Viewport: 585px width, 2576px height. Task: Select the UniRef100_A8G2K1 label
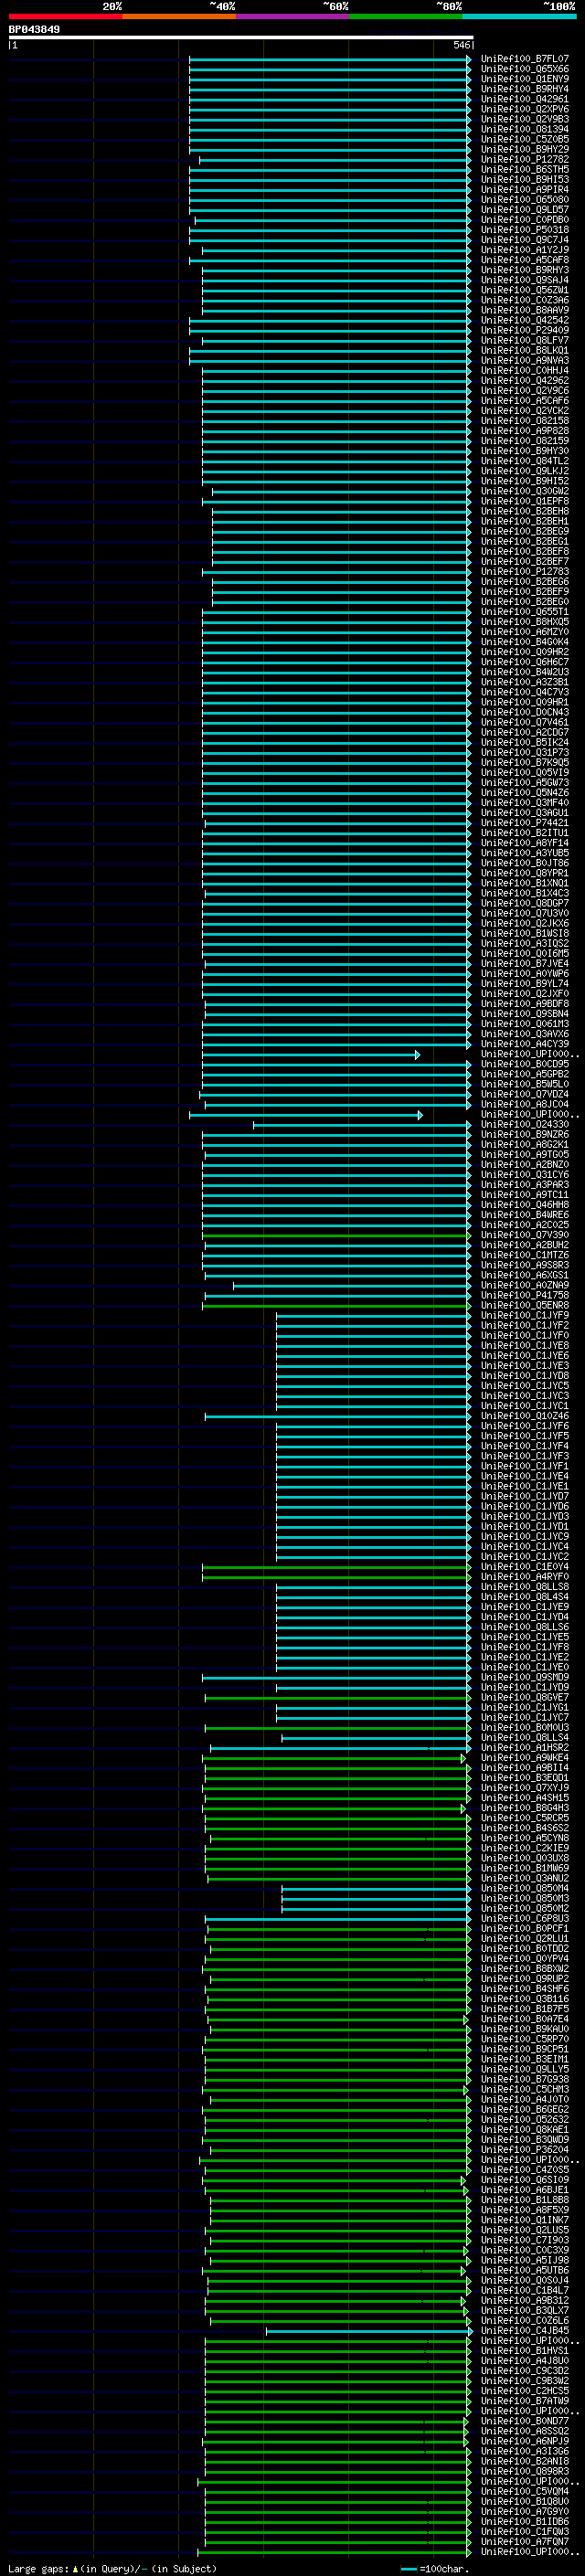click(525, 1144)
